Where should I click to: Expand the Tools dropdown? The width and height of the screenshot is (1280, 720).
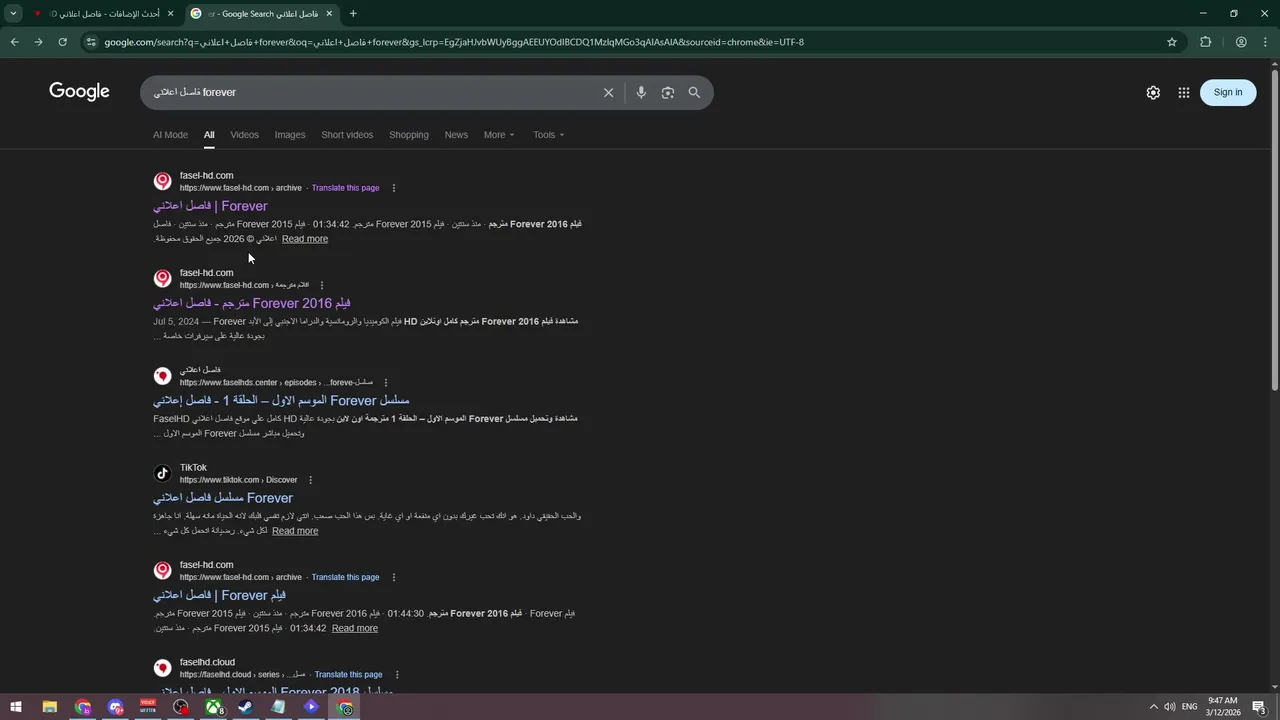pos(548,135)
